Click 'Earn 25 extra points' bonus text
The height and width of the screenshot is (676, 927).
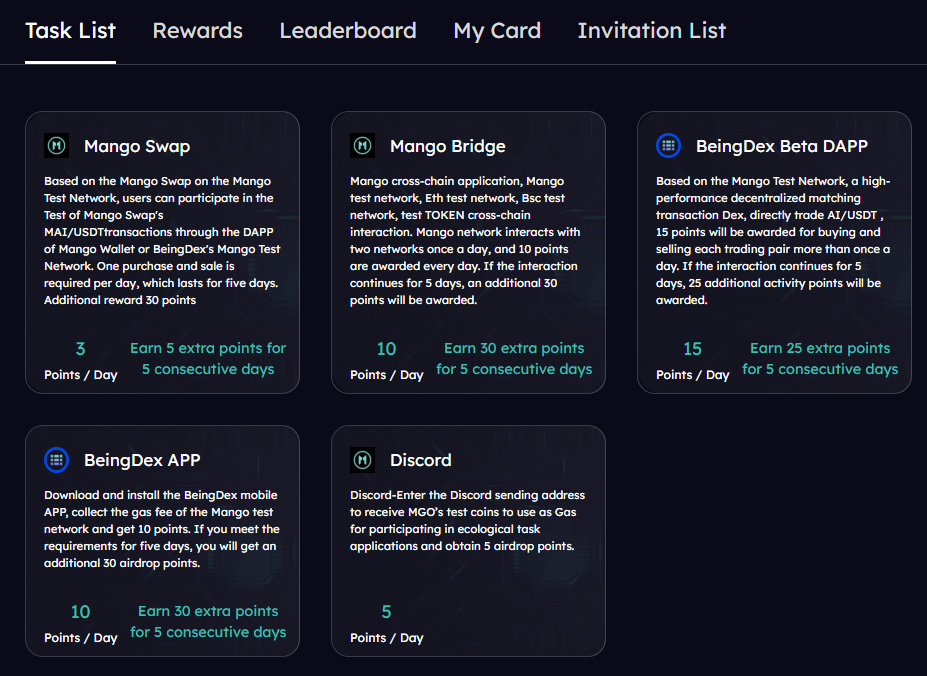click(820, 358)
